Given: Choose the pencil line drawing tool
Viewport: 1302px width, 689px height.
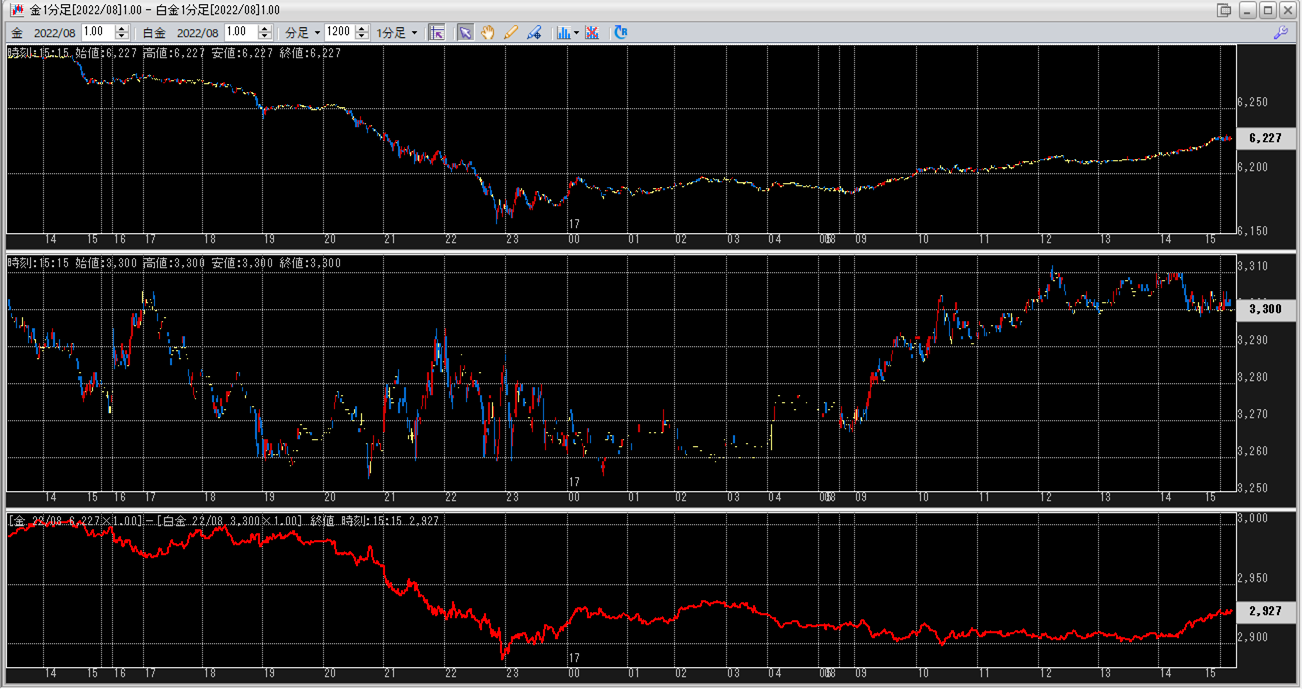Looking at the screenshot, I should (x=511, y=32).
